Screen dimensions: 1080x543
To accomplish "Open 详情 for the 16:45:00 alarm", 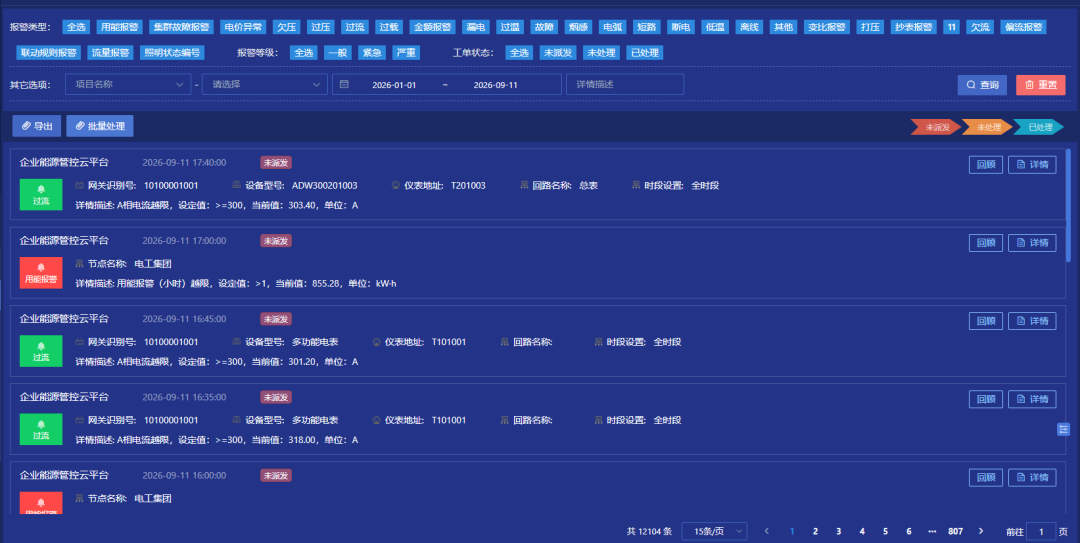I will [x=1032, y=321].
